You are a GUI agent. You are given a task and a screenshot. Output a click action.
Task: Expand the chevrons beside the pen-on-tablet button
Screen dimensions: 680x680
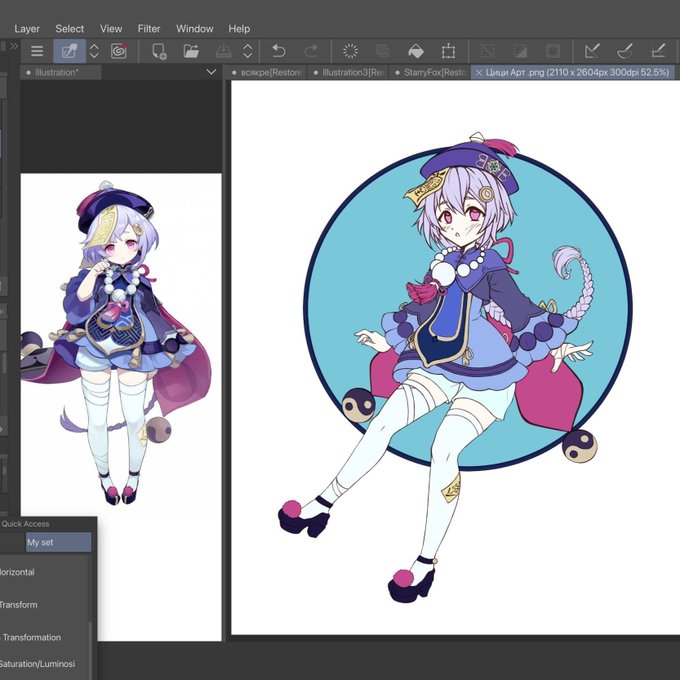click(94, 51)
